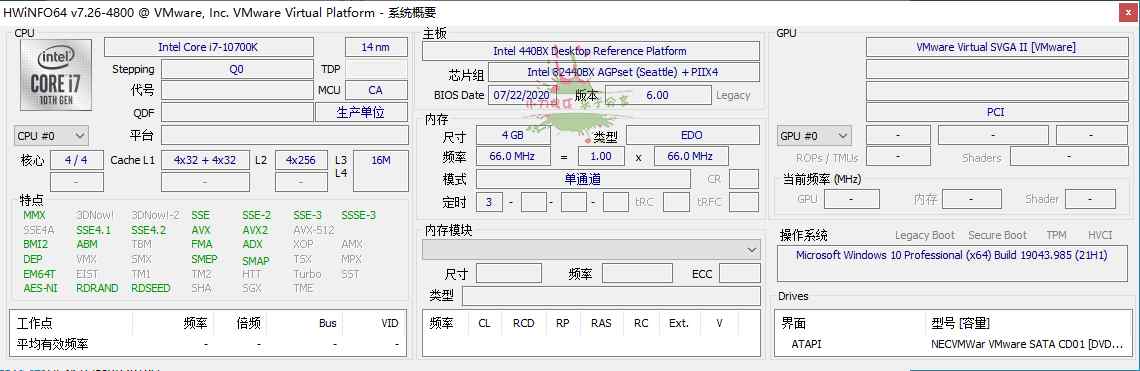This screenshot has height=371, width=1140.
Task: Click the 4 GB memory size field
Action: point(513,135)
